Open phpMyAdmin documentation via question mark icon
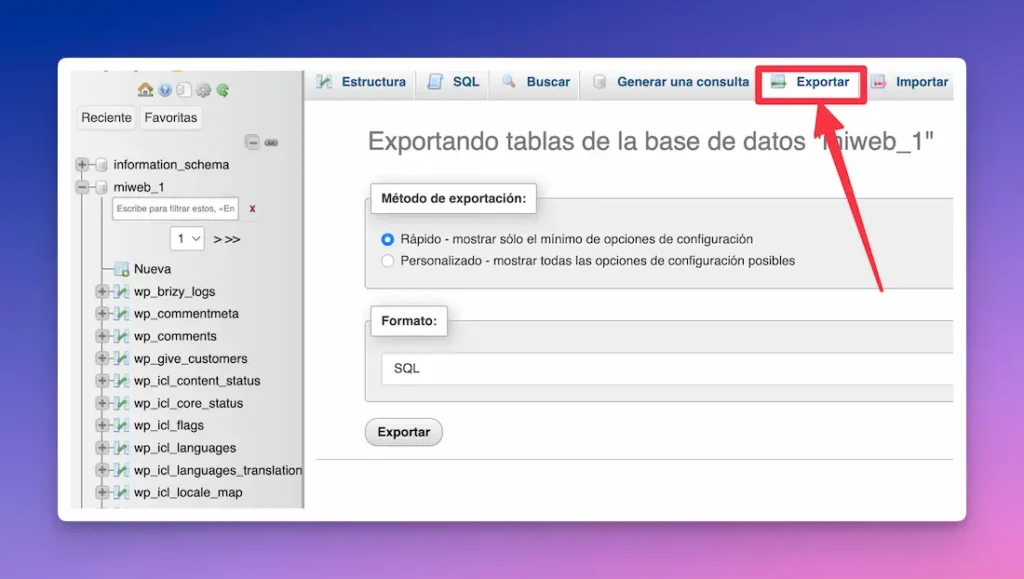The height and width of the screenshot is (579, 1024). click(x=165, y=89)
